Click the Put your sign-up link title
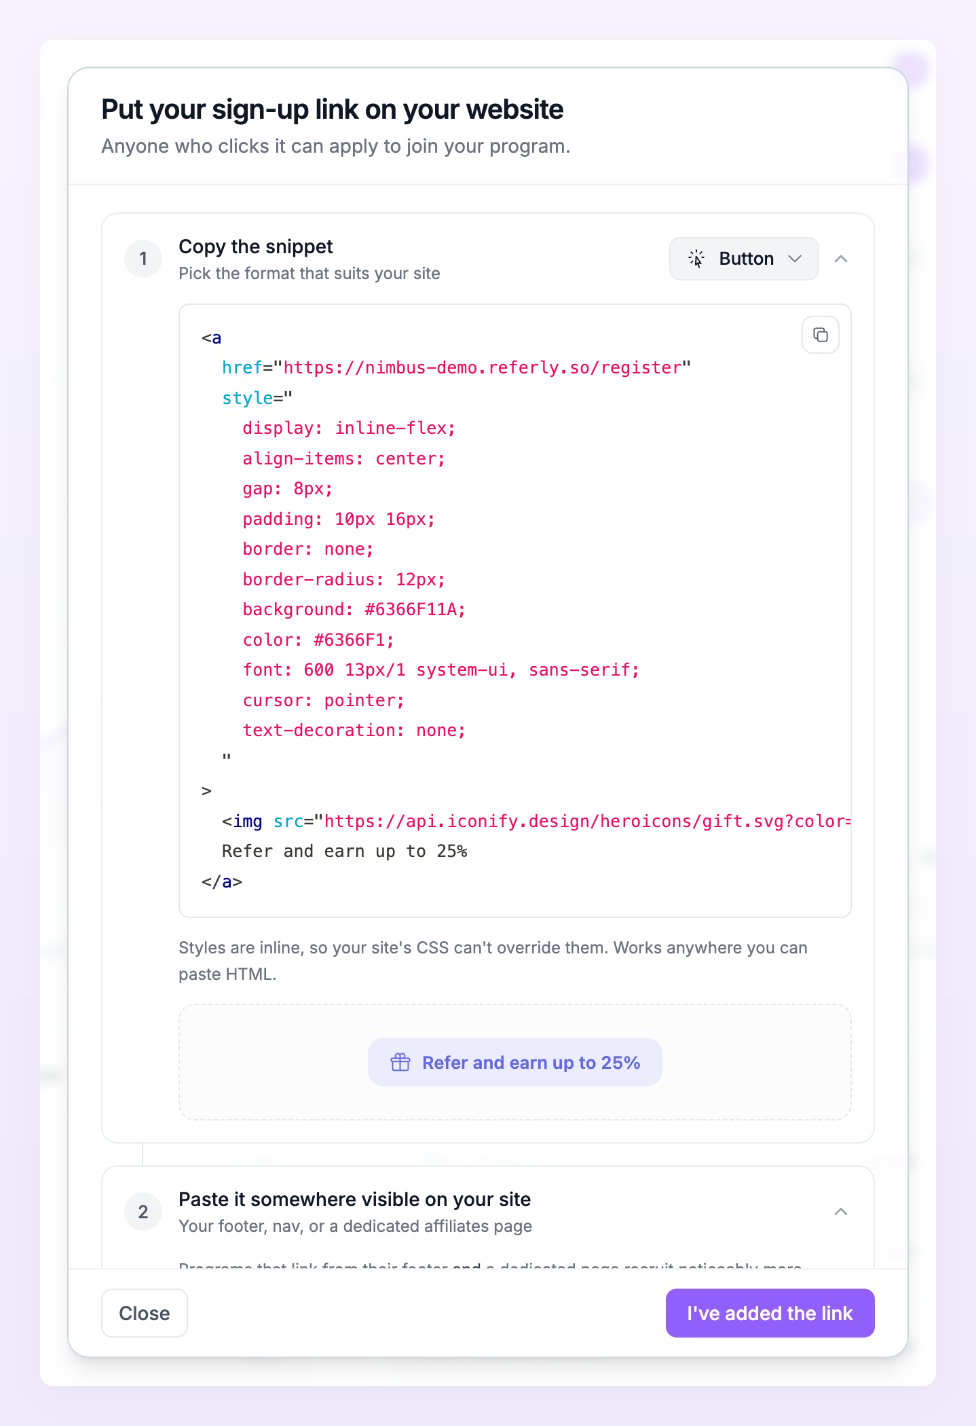Screen dimensions: 976x1426 click(332, 109)
